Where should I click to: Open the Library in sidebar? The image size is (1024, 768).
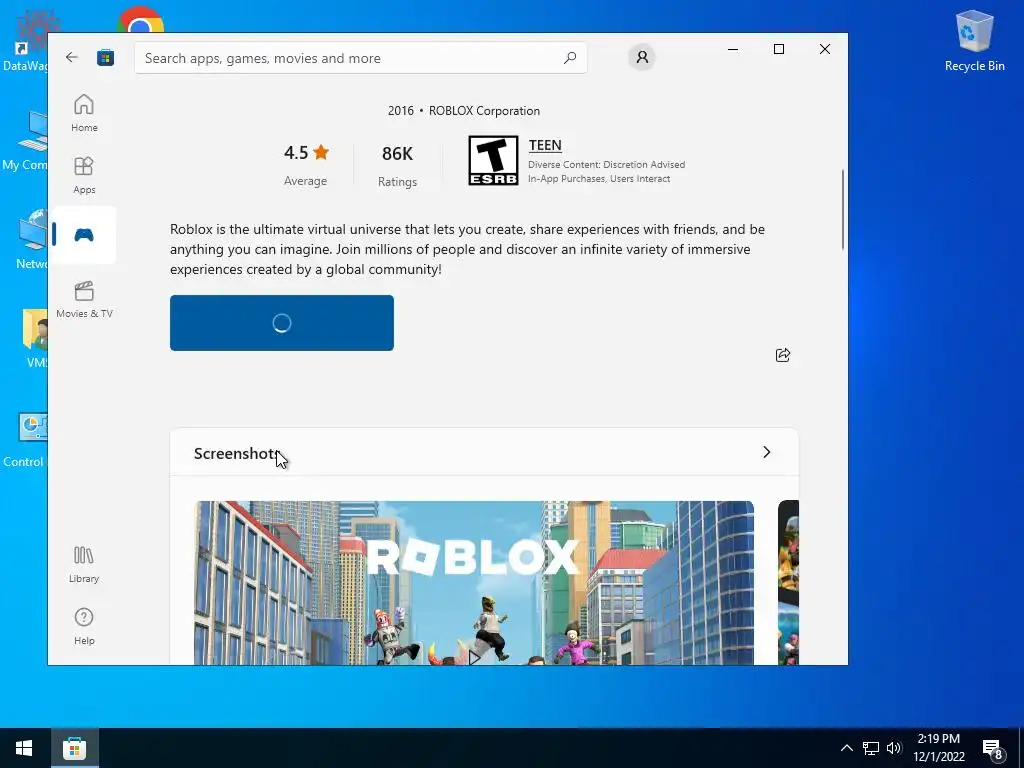[84, 565]
